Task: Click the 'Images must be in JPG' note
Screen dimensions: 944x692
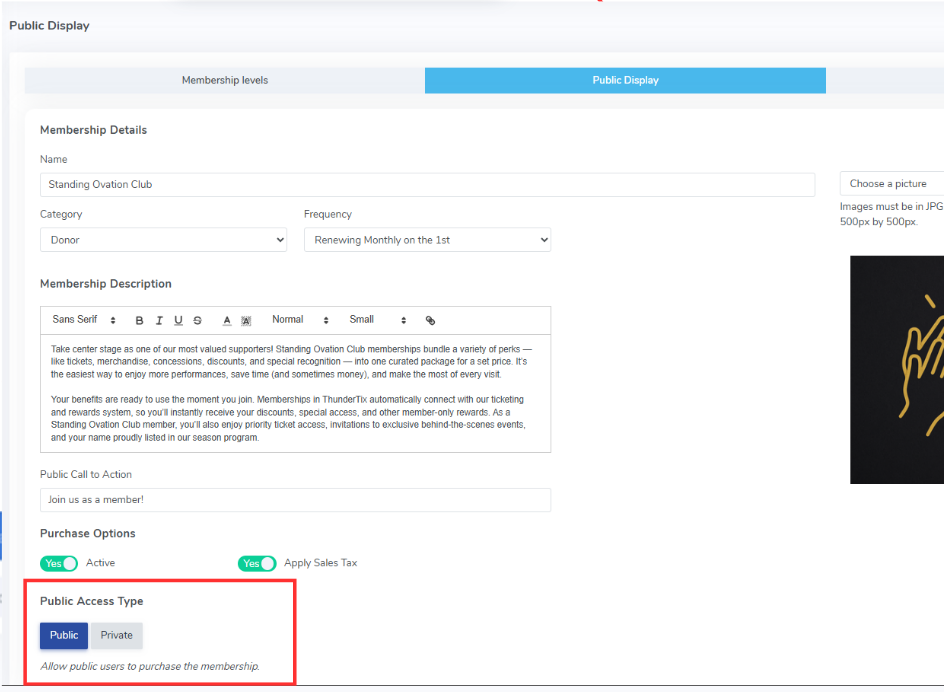Action: (892, 214)
